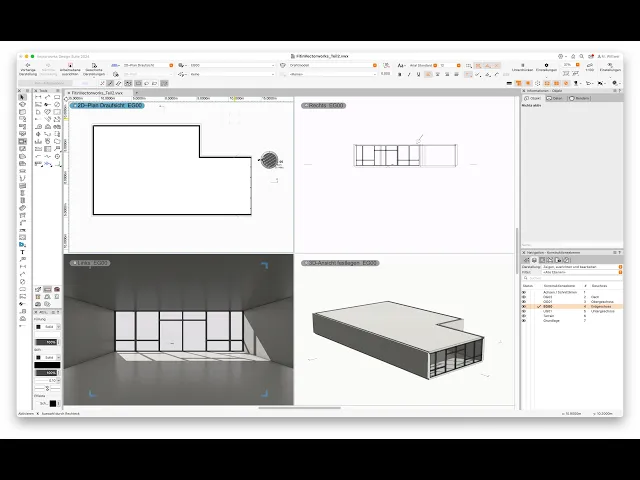The width and height of the screenshot is (640, 480).
Task: Open the Umschalten multi-view button
Action: click(x=522, y=68)
